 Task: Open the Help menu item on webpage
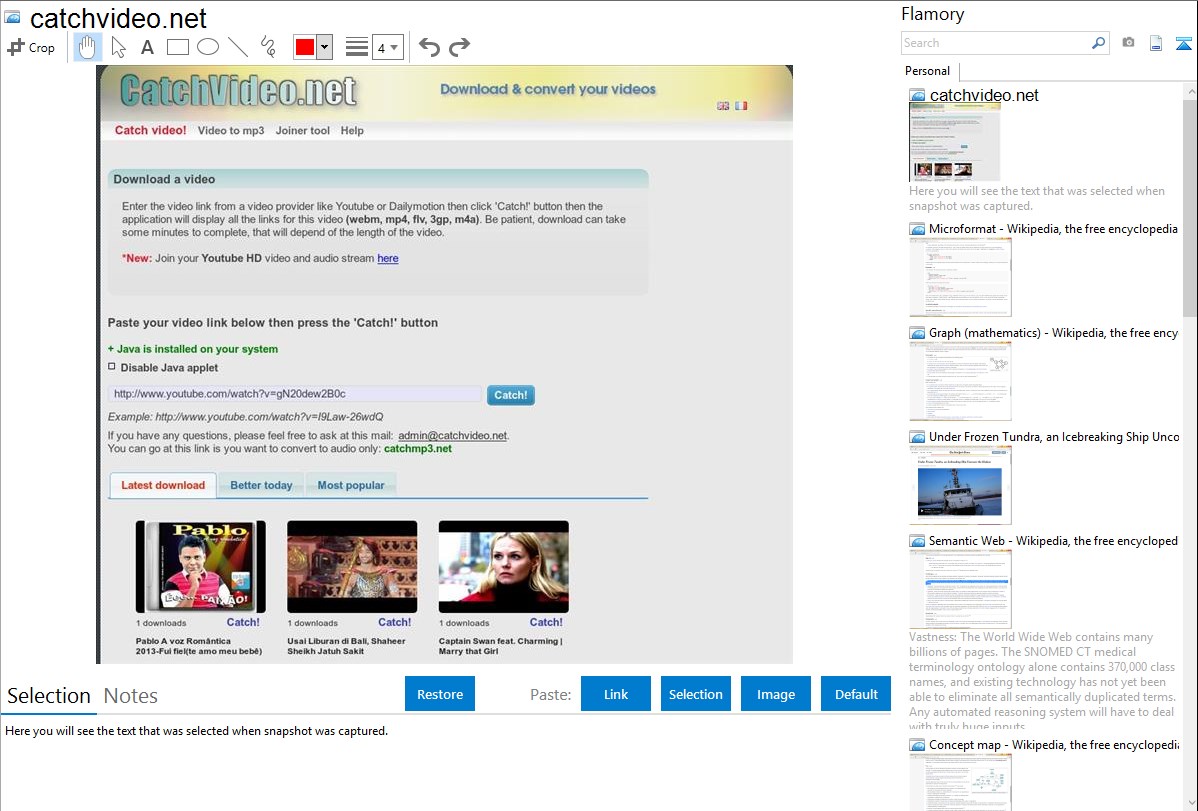click(x=352, y=131)
